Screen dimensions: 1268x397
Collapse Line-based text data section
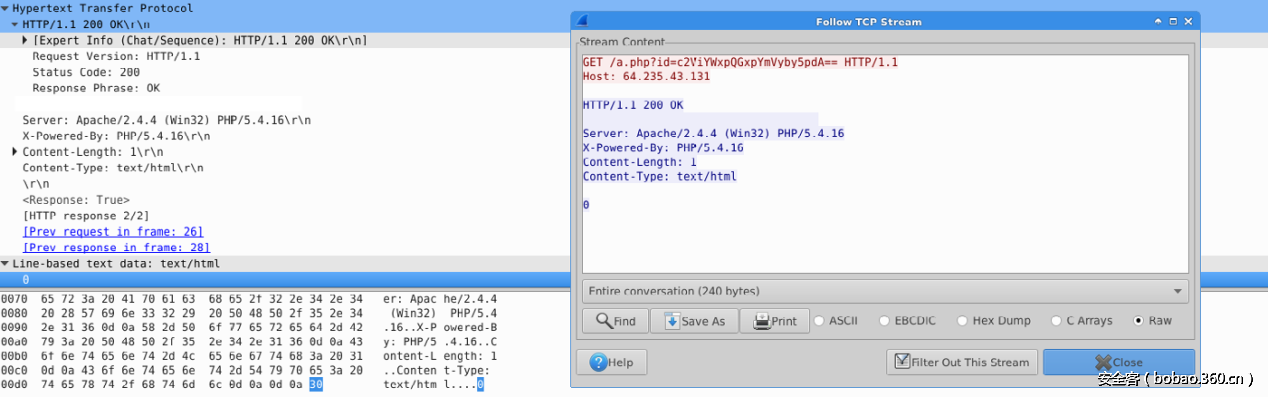tap(5, 264)
